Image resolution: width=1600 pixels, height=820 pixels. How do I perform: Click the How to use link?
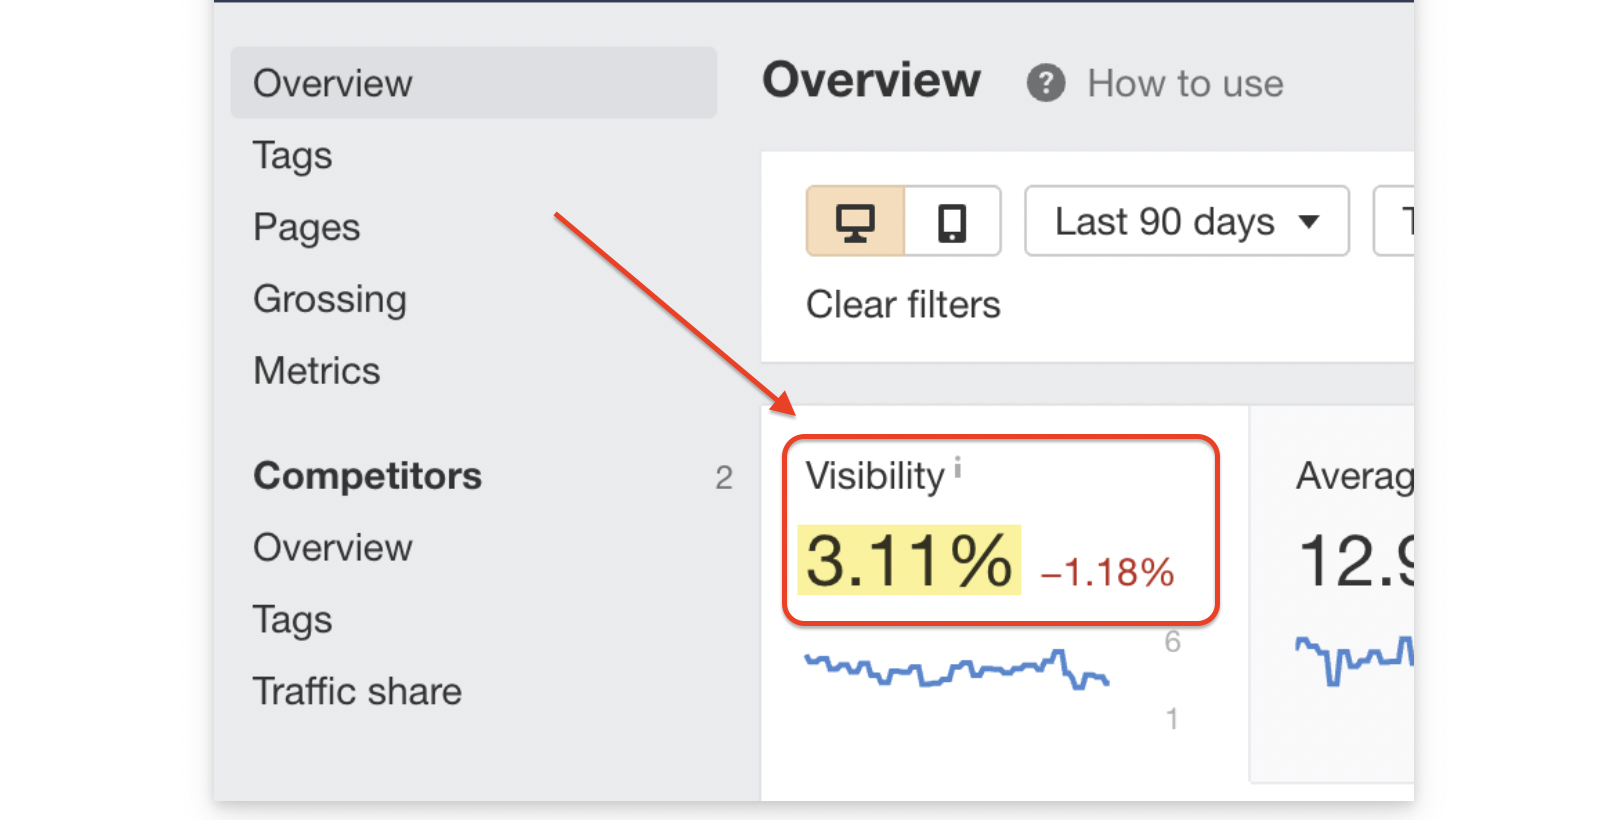1185,84
